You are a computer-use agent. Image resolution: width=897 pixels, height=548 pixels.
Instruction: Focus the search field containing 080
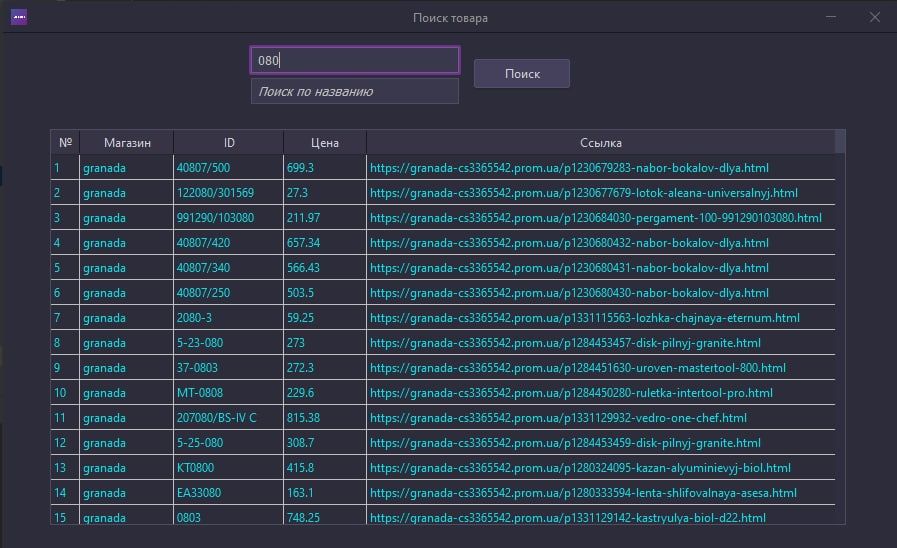(x=355, y=60)
